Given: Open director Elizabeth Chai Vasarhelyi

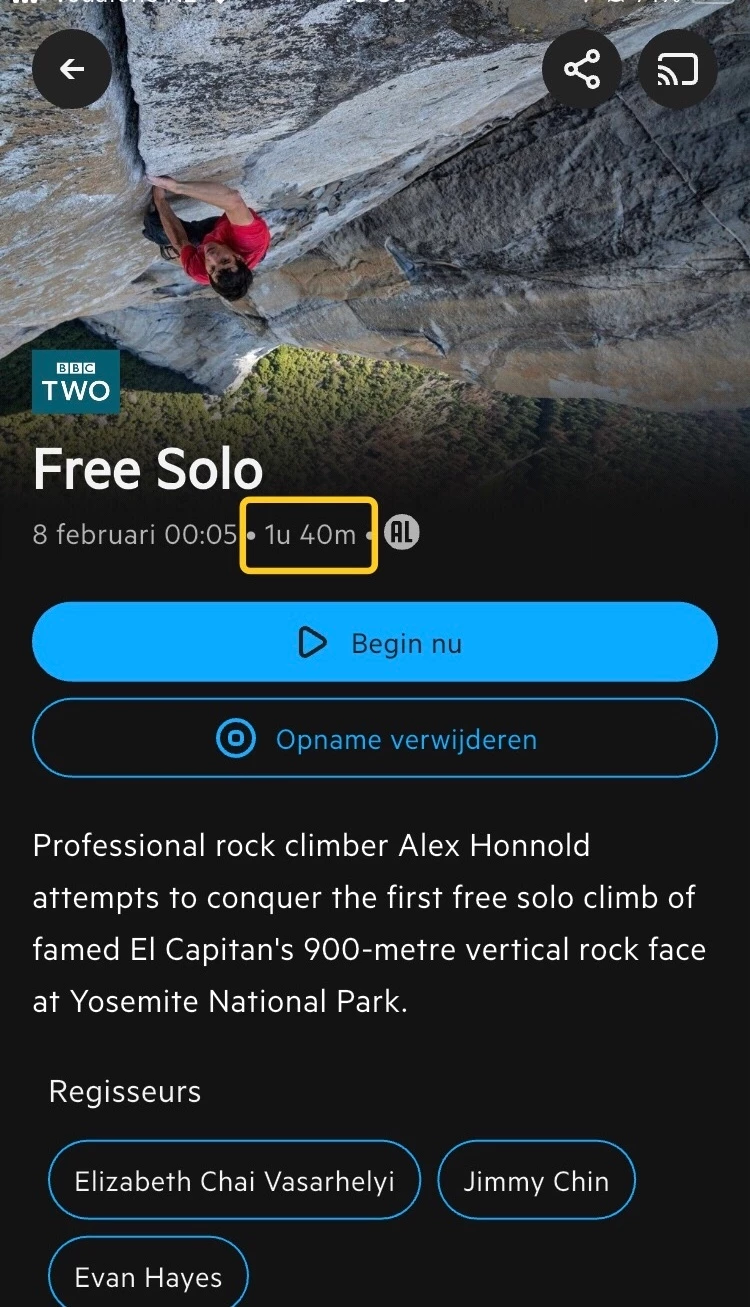Looking at the screenshot, I should pos(234,1181).
